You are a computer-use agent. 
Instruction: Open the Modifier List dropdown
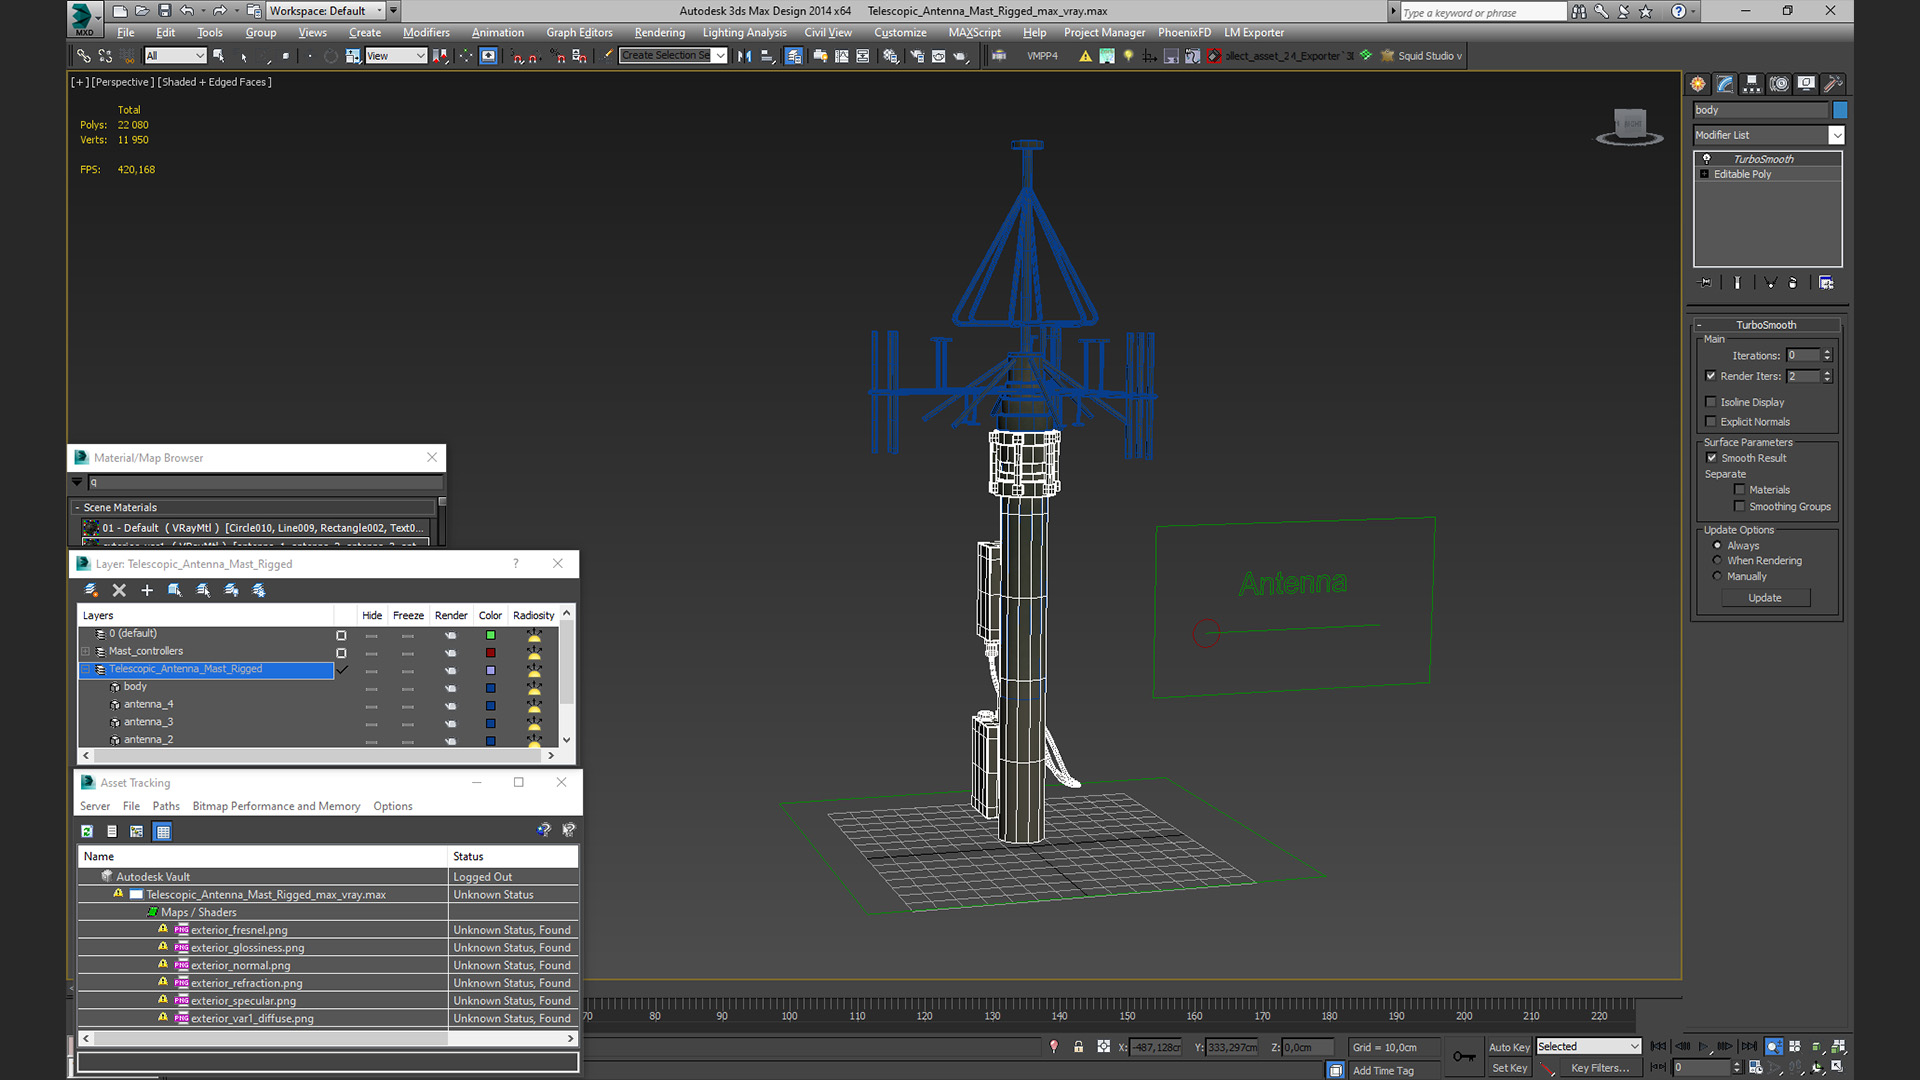point(1768,135)
